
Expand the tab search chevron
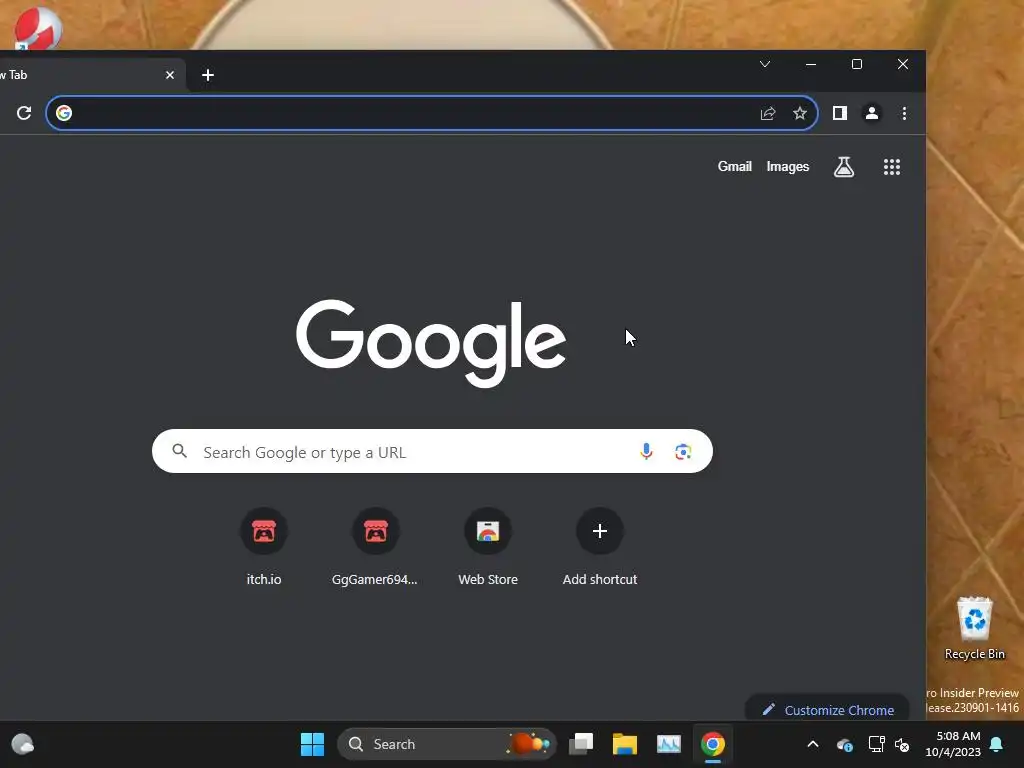(x=765, y=64)
